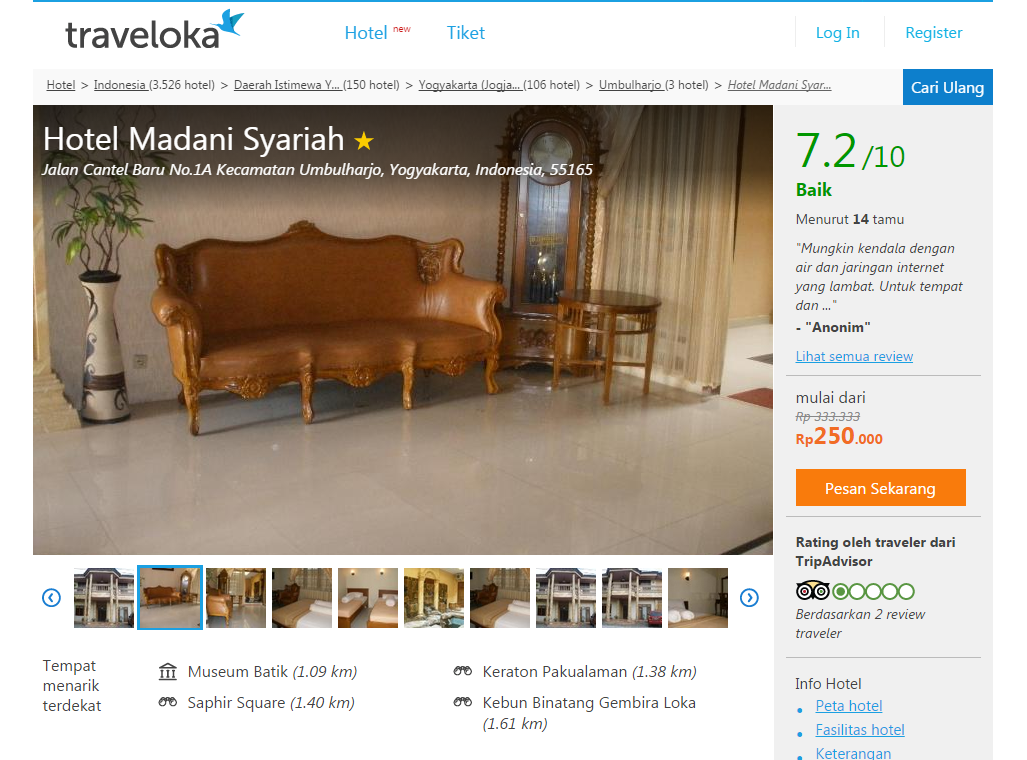Select the first hotel facade thumbnail
The image size is (1027, 760).
pyautogui.click(x=103, y=598)
